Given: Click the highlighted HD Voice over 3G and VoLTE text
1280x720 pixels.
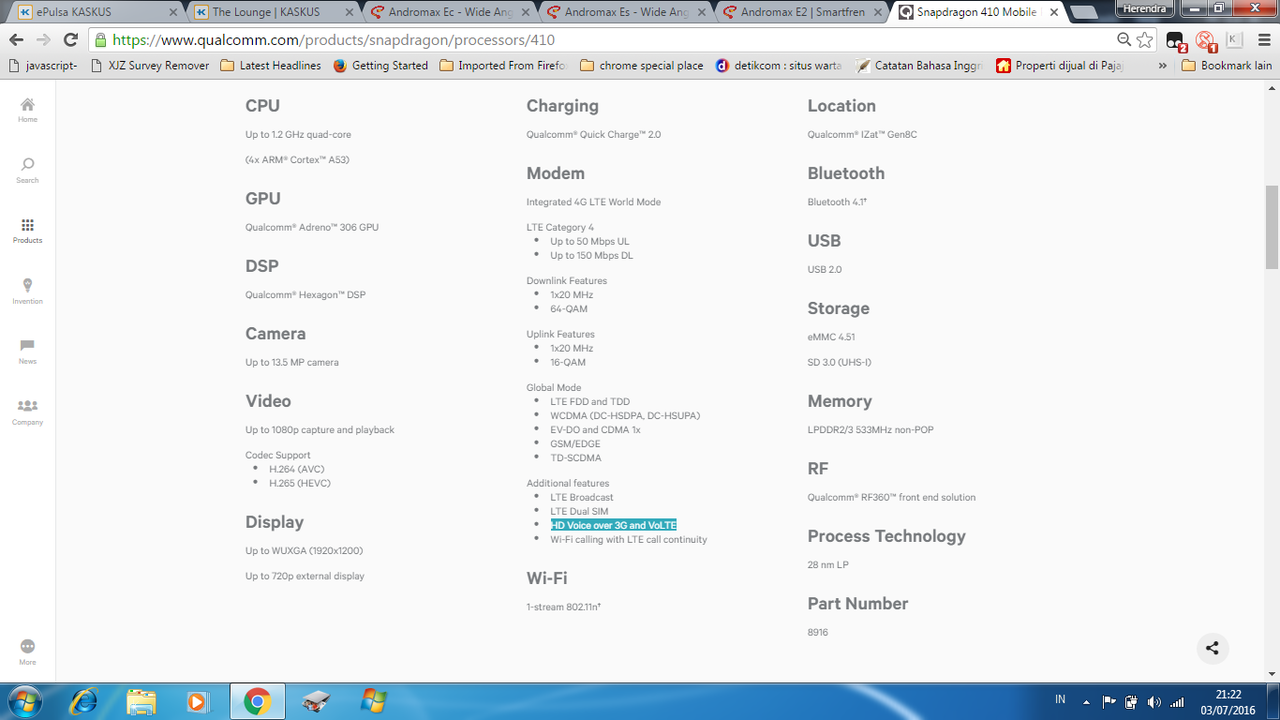Looking at the screenshot, I should click(613, 525).
